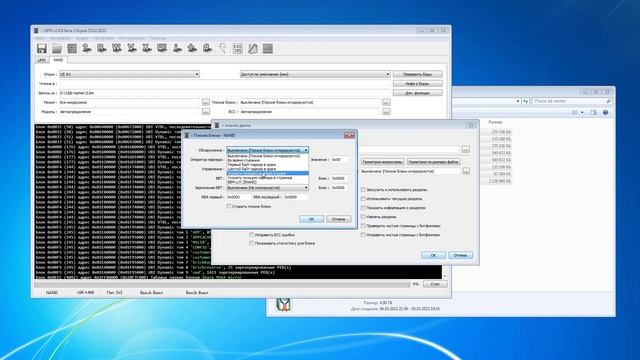This screenshot has height=360, width=640.
Task: Open the 'Файл' menu
Action: click(40, 38)
